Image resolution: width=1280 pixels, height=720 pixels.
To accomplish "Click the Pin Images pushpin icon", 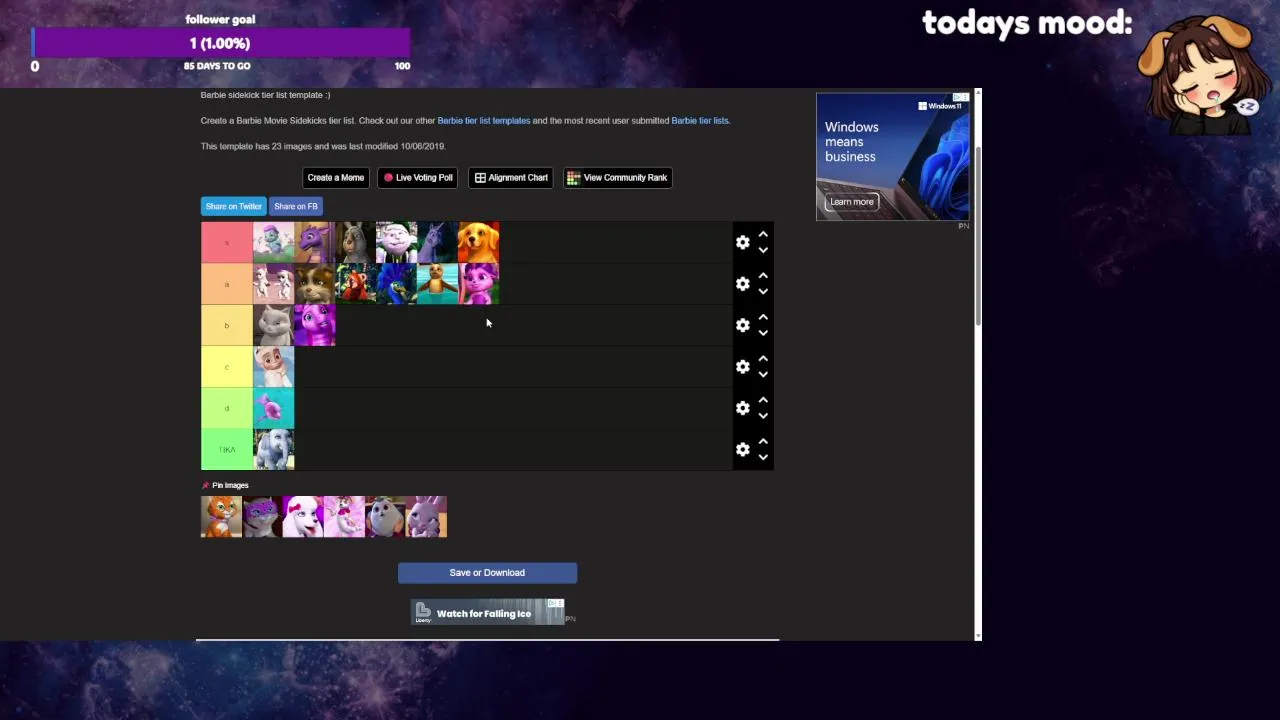I will coord(206,486).
